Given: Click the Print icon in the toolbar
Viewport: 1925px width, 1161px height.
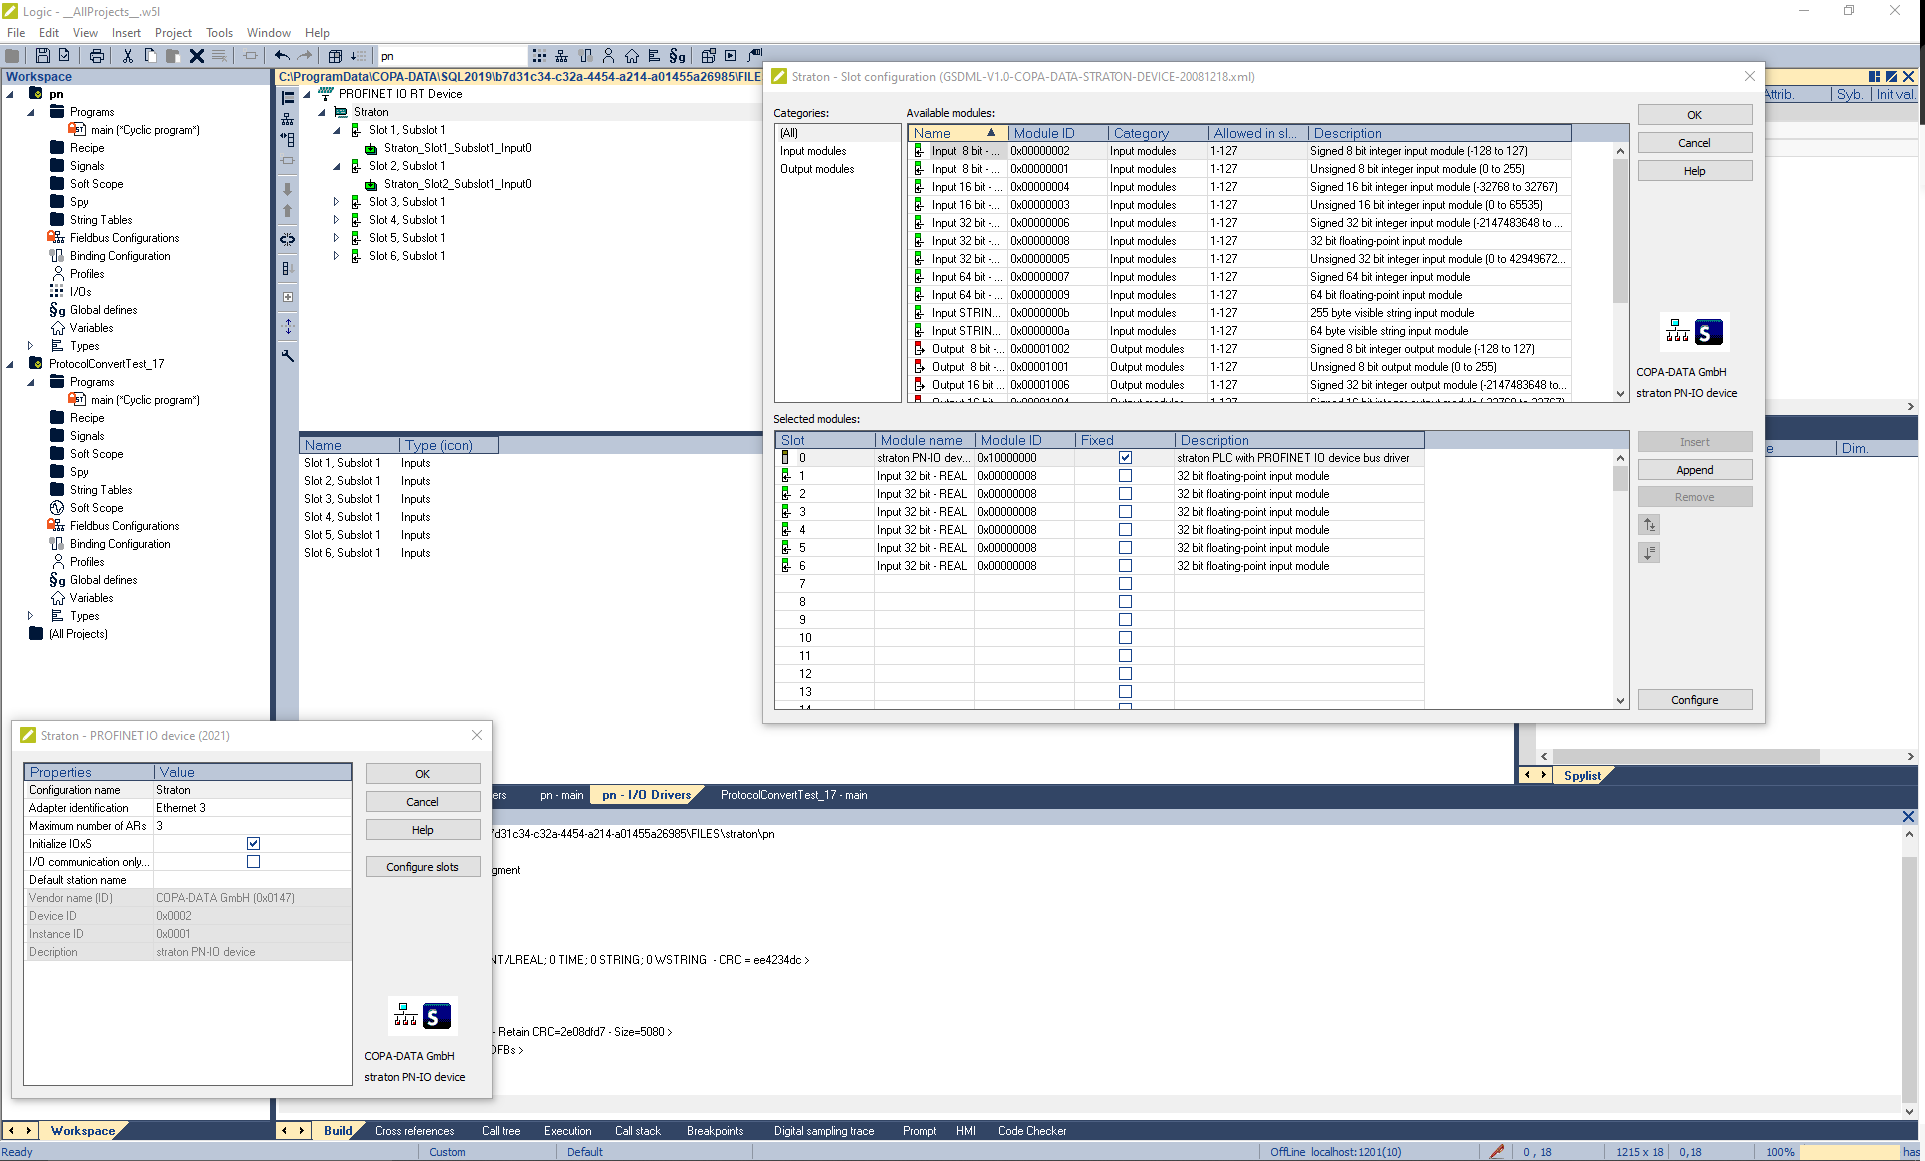Looking at the screenshot, I should tap(97, 56).
